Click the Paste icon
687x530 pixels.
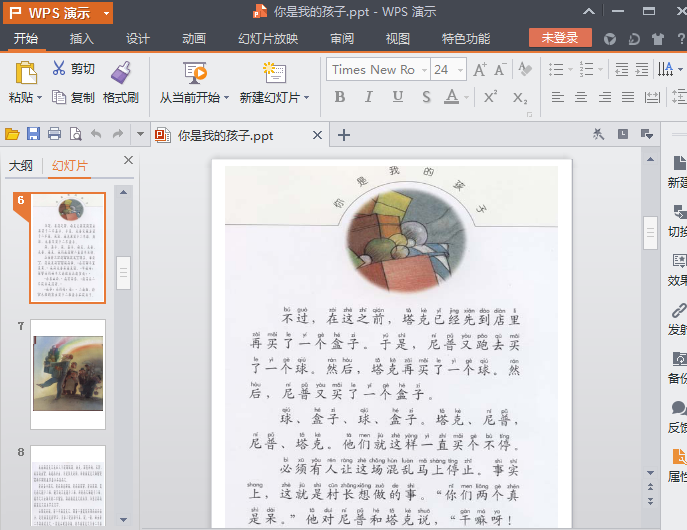(x=26, y=73)
